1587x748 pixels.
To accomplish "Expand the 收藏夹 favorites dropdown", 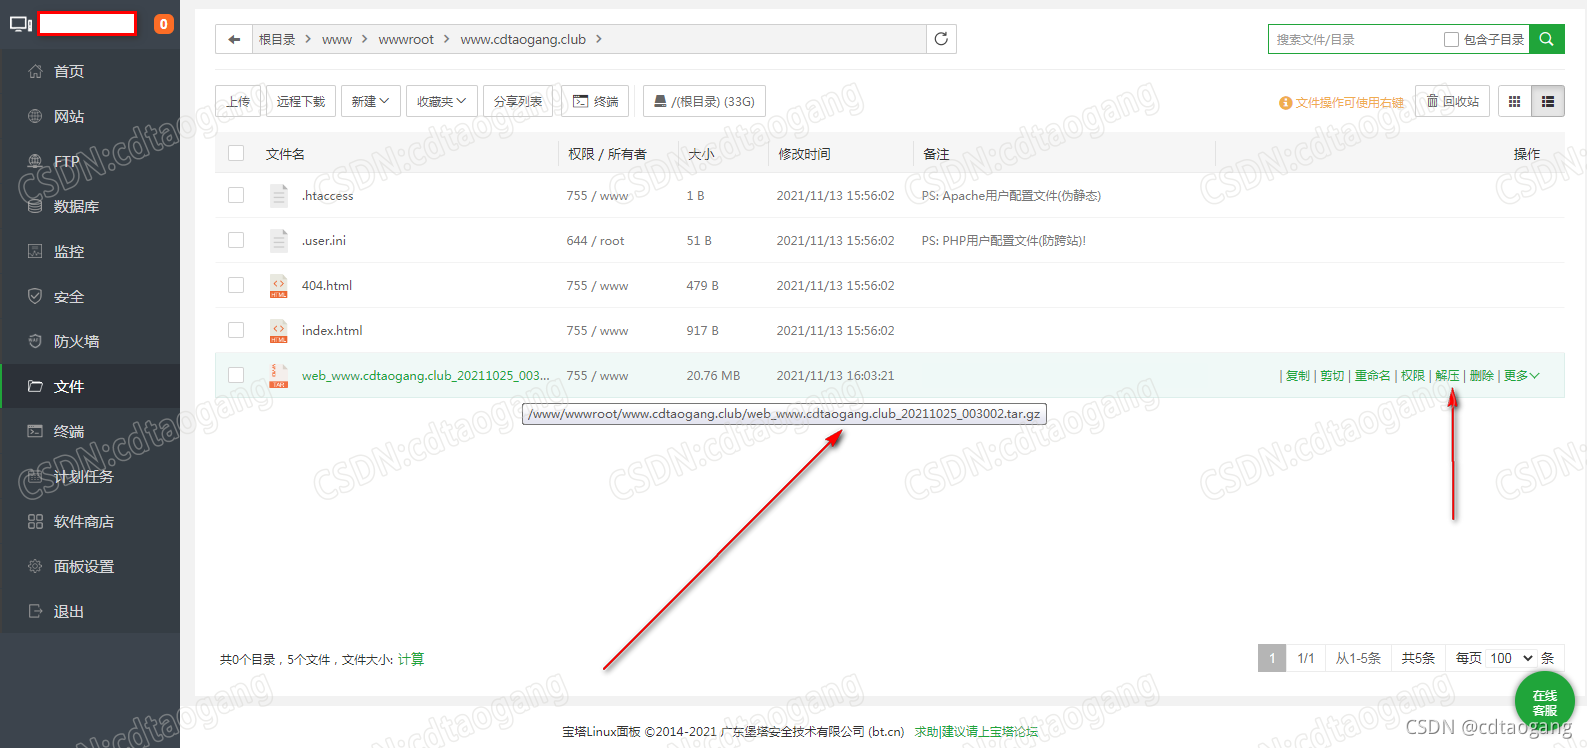I will coord(441,101).
